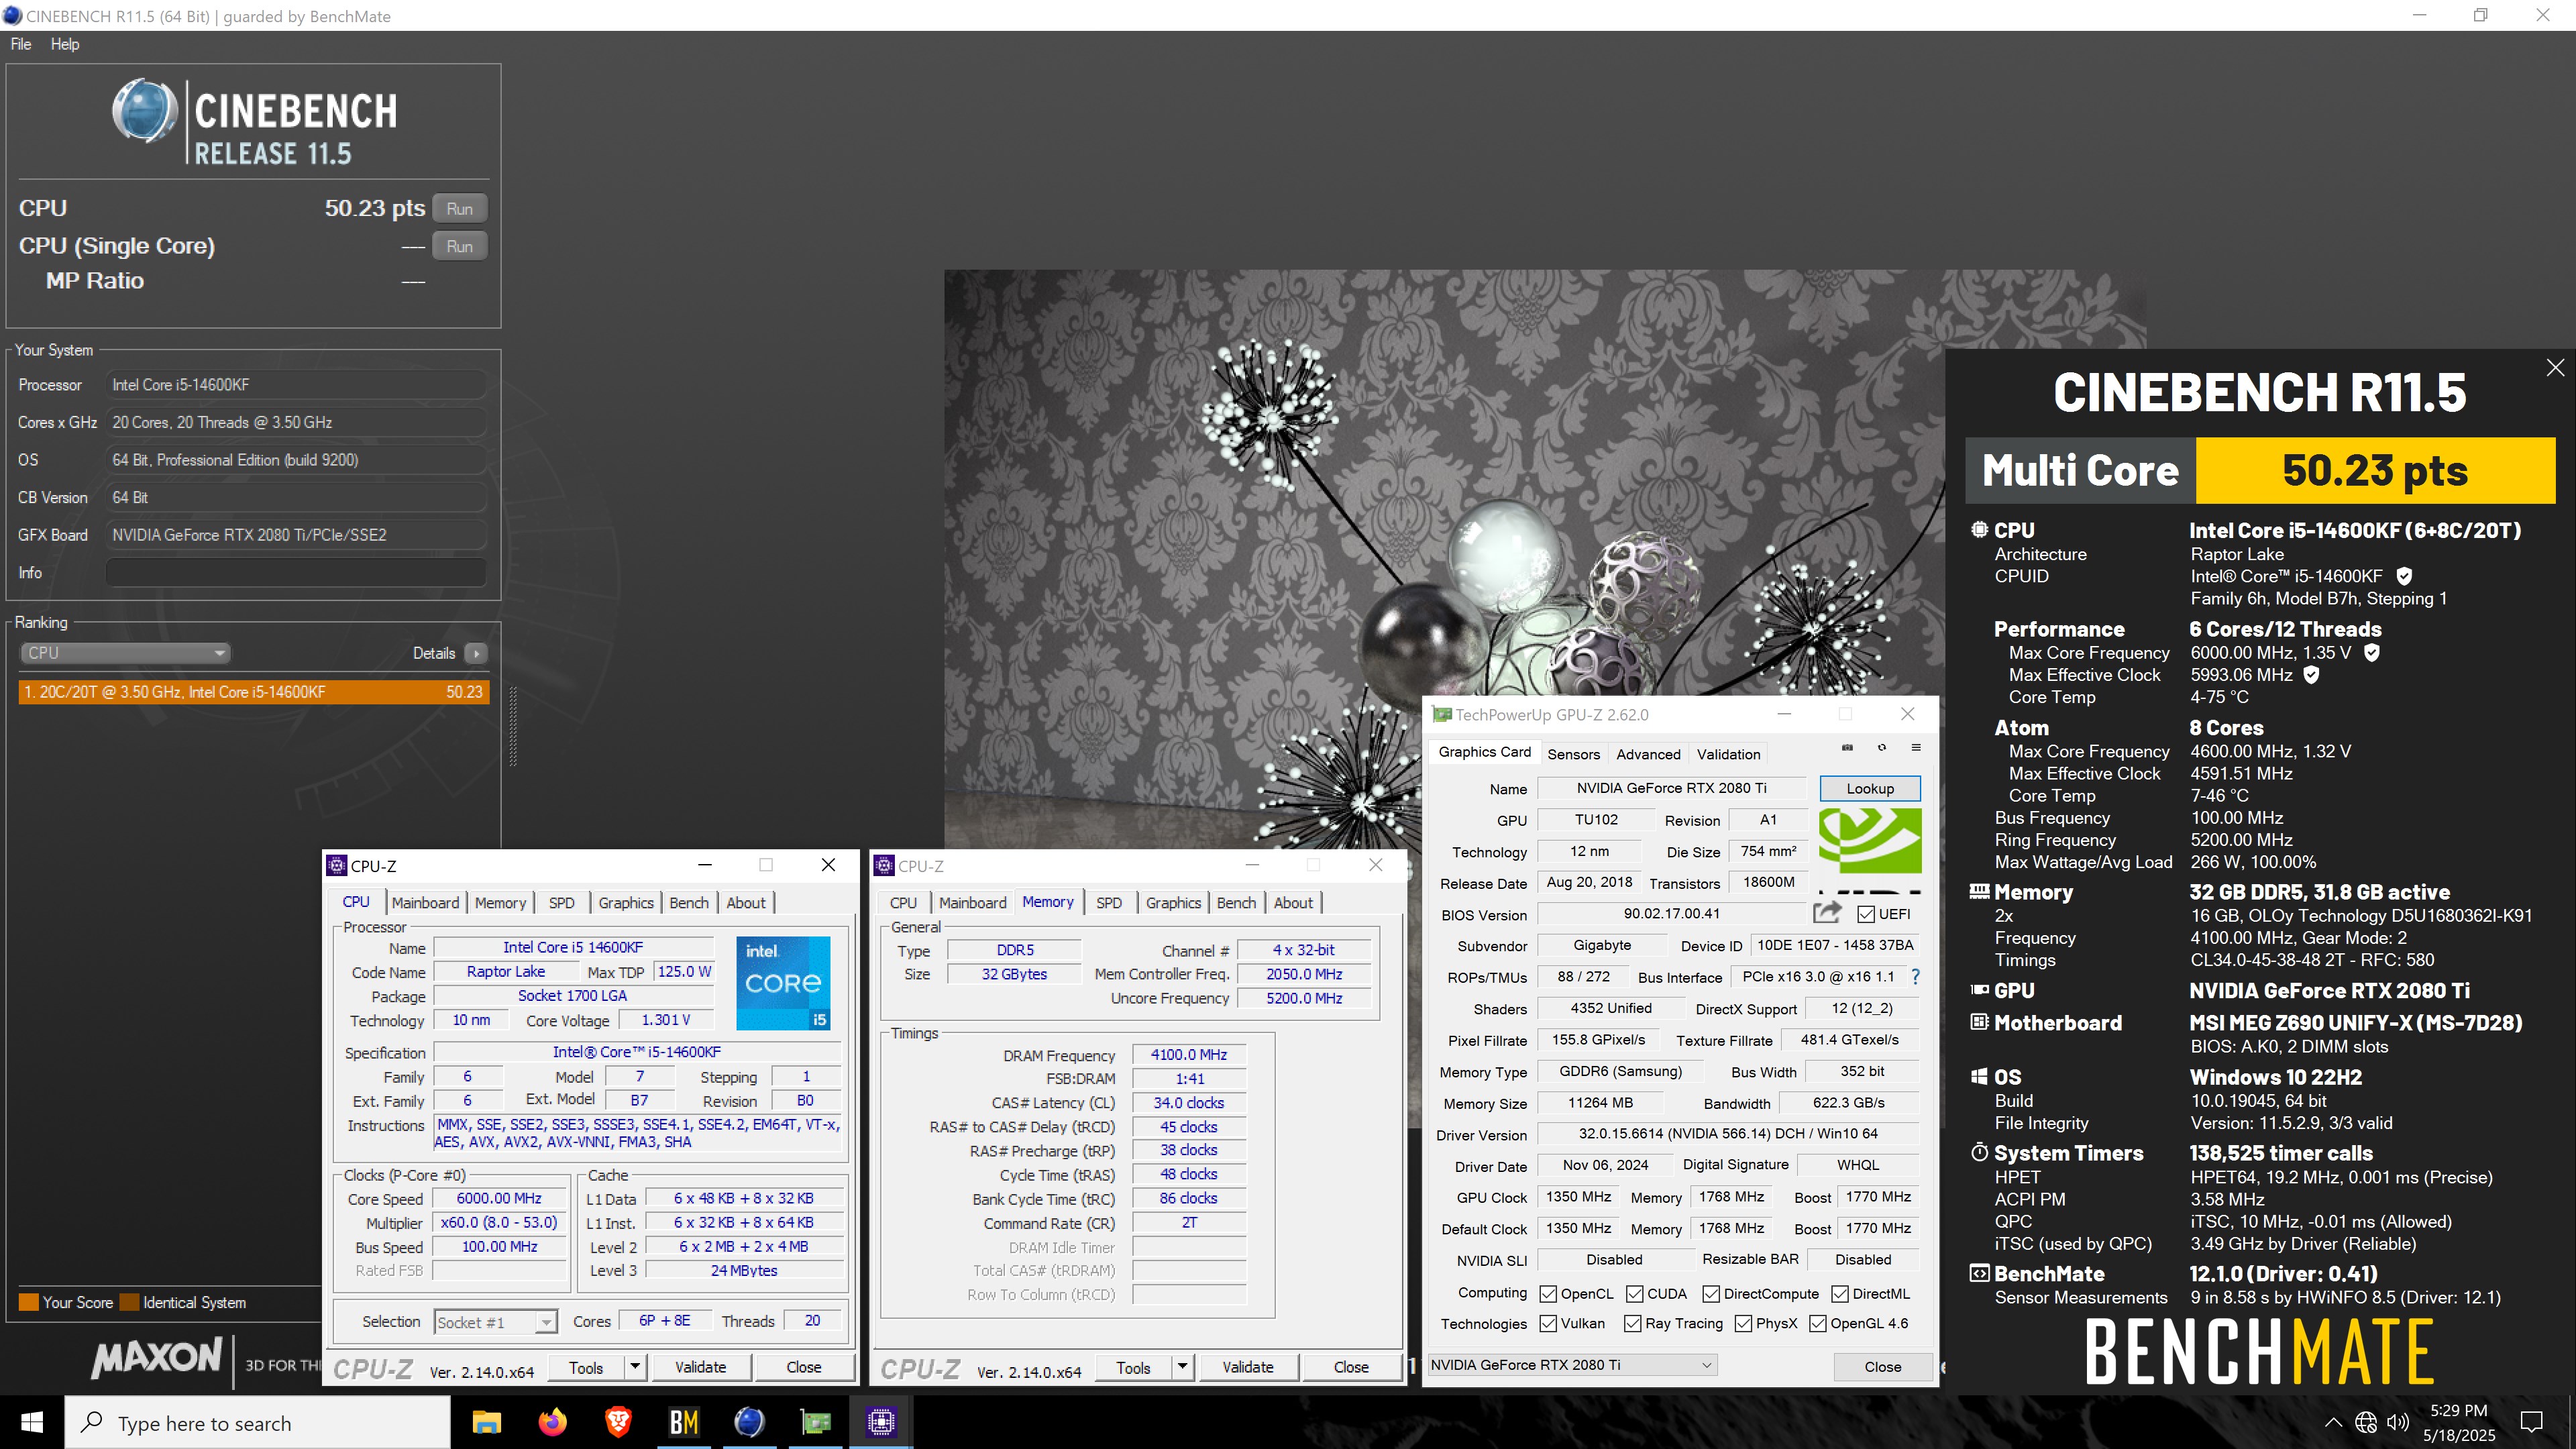Click the BIOS share/export arrow icon
The width and height of the screenshot is (2576, 1449).
tap(1827, 913)
